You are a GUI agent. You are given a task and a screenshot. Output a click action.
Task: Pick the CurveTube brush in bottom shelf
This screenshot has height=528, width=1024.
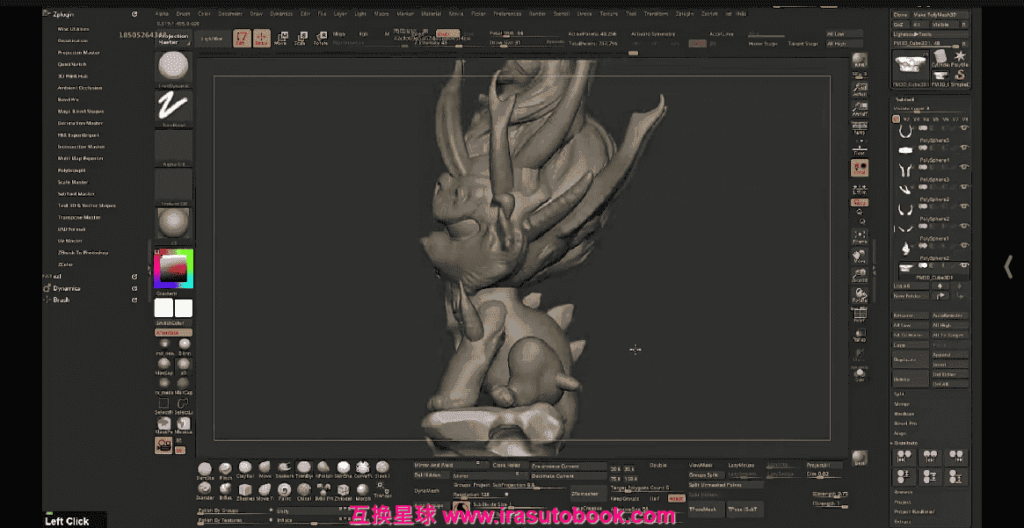click(362, 469)
